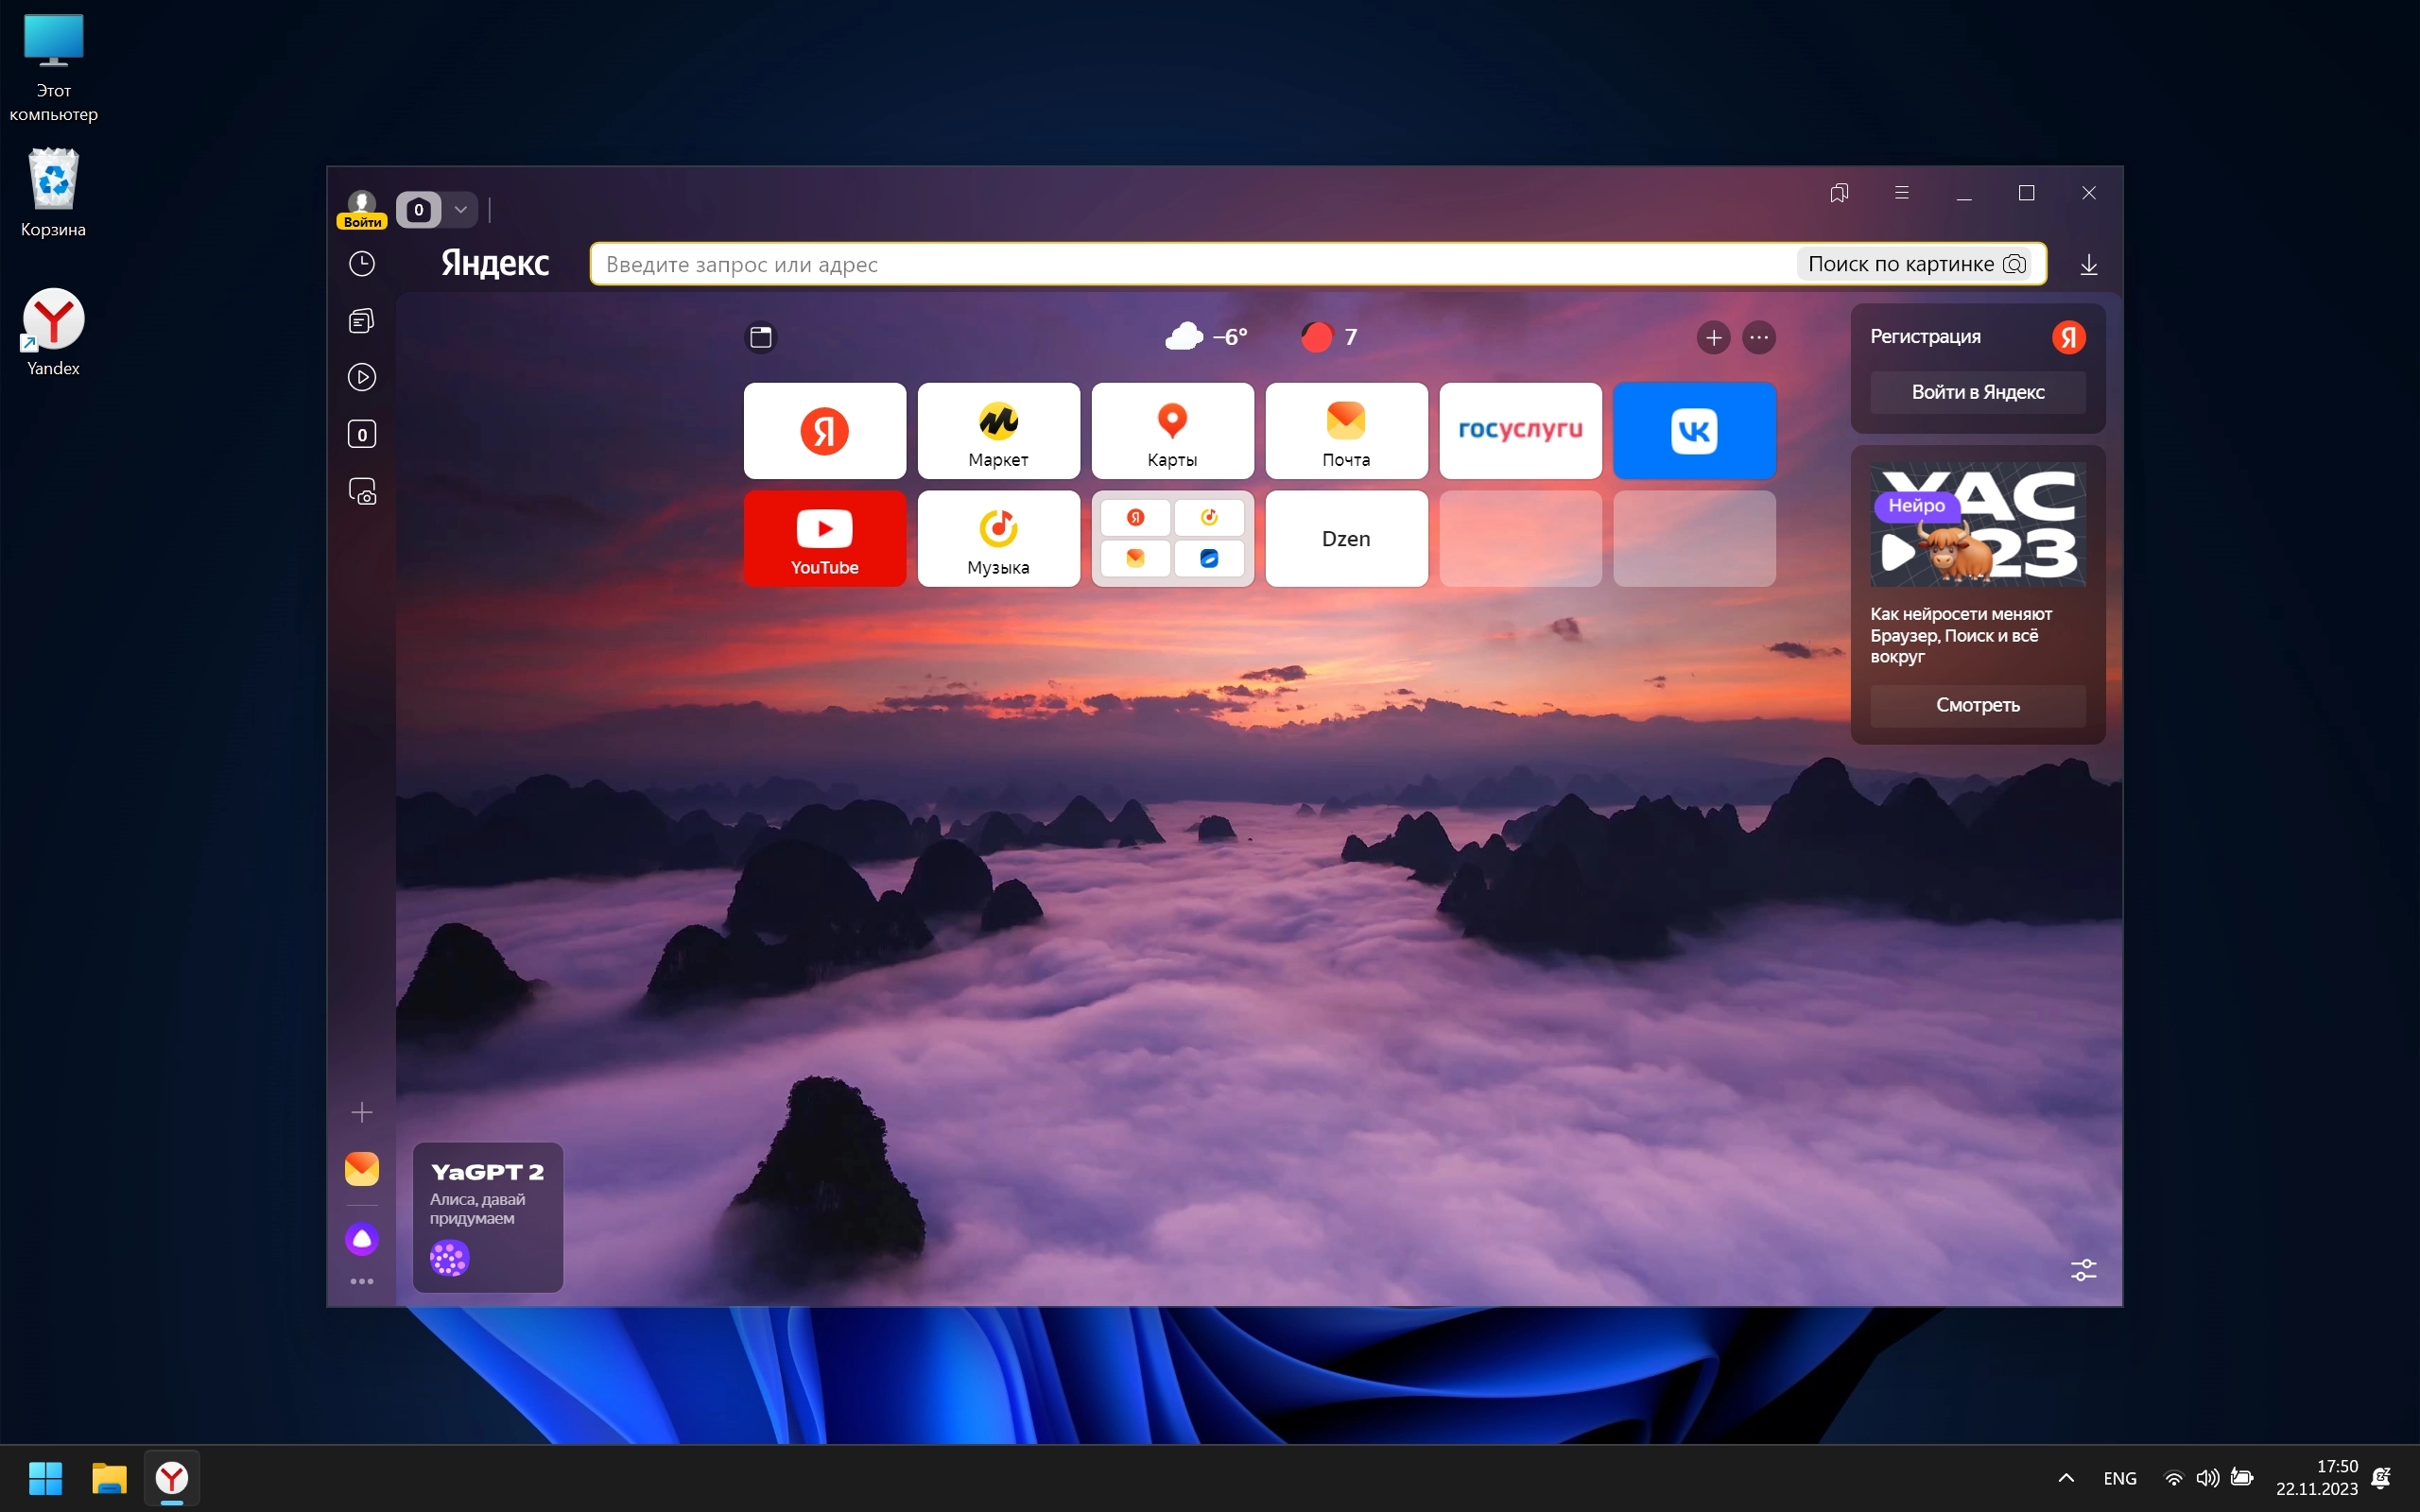The height and width of the screenshot is (1512, 2420).
Task: Expand sidebar three dots more options
Action: 362,1281
